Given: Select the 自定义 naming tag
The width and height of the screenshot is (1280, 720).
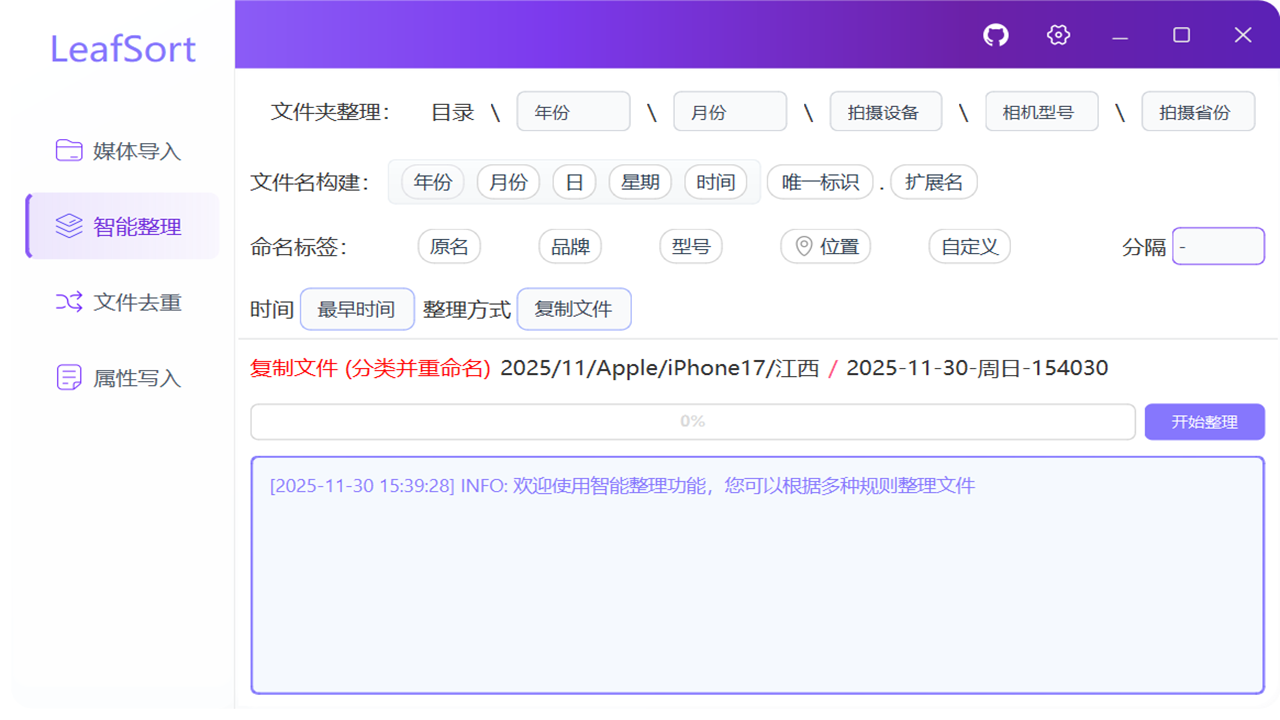Looking at the screenshot, I should pyautogui.click(x=969, y=246).
